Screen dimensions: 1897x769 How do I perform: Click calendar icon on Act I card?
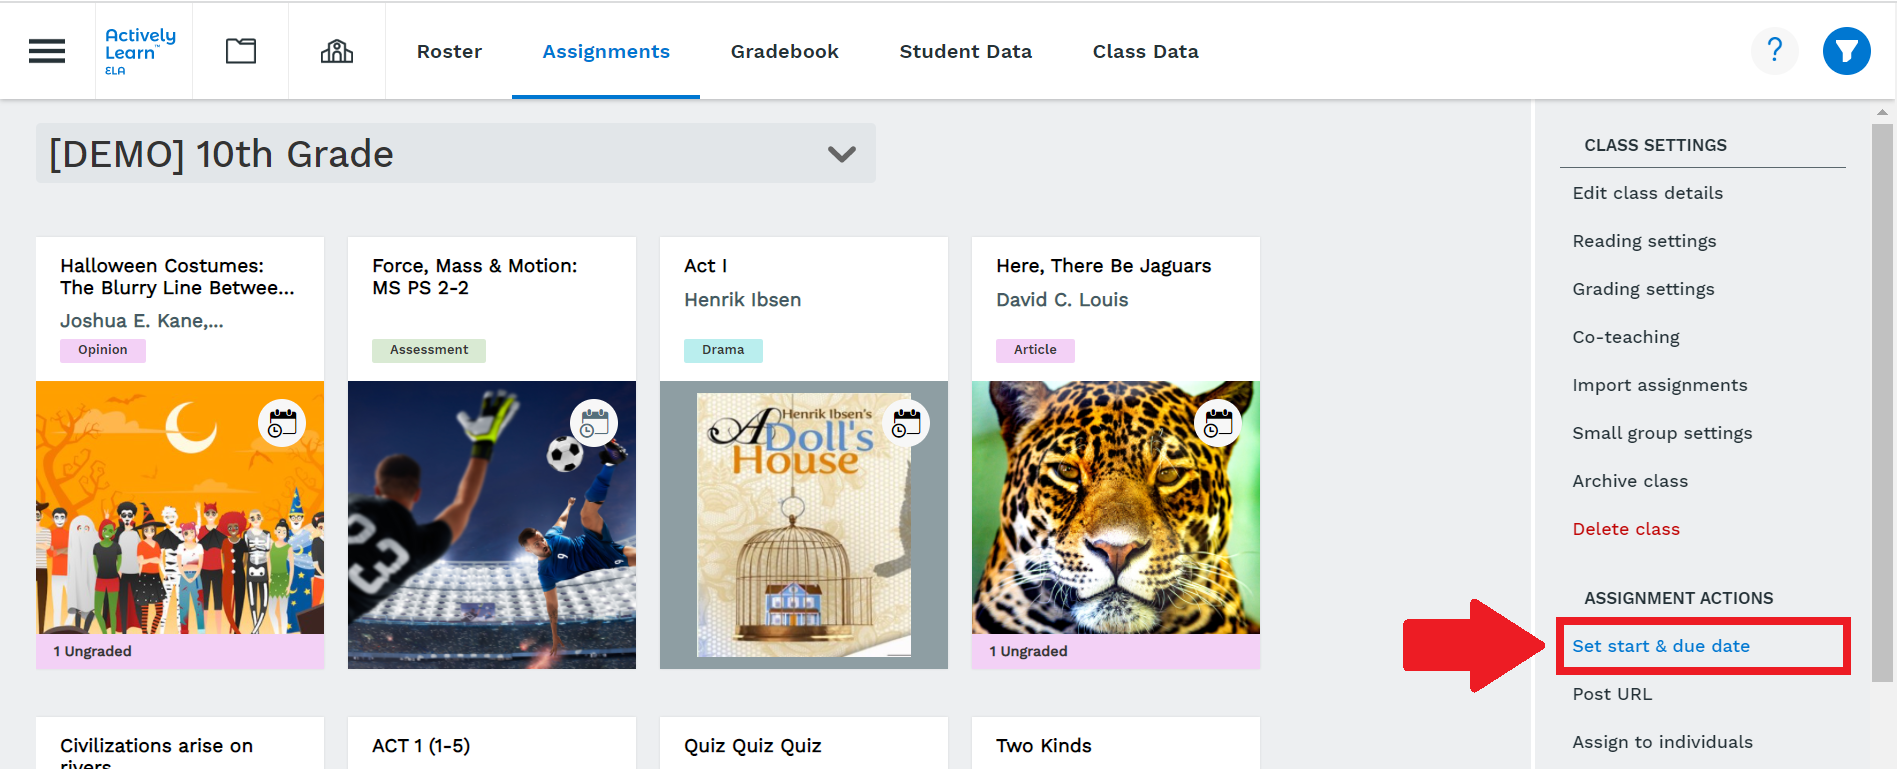906,424
